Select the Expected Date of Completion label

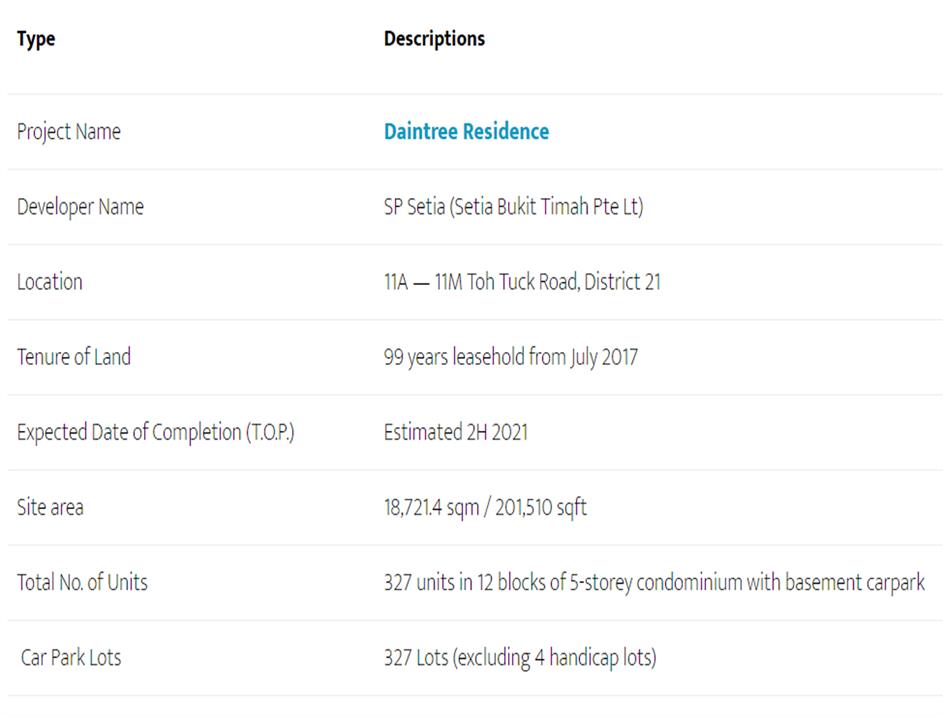156,433
